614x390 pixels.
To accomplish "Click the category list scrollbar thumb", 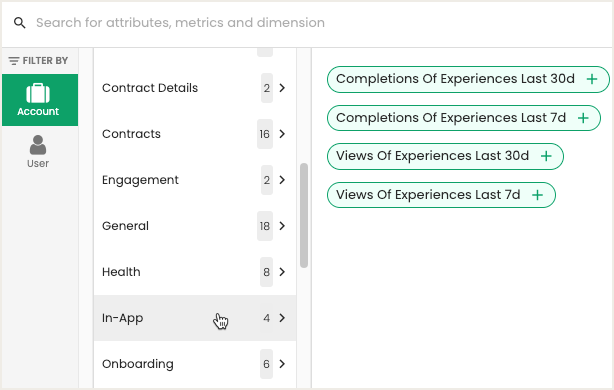I will (304, 215).
